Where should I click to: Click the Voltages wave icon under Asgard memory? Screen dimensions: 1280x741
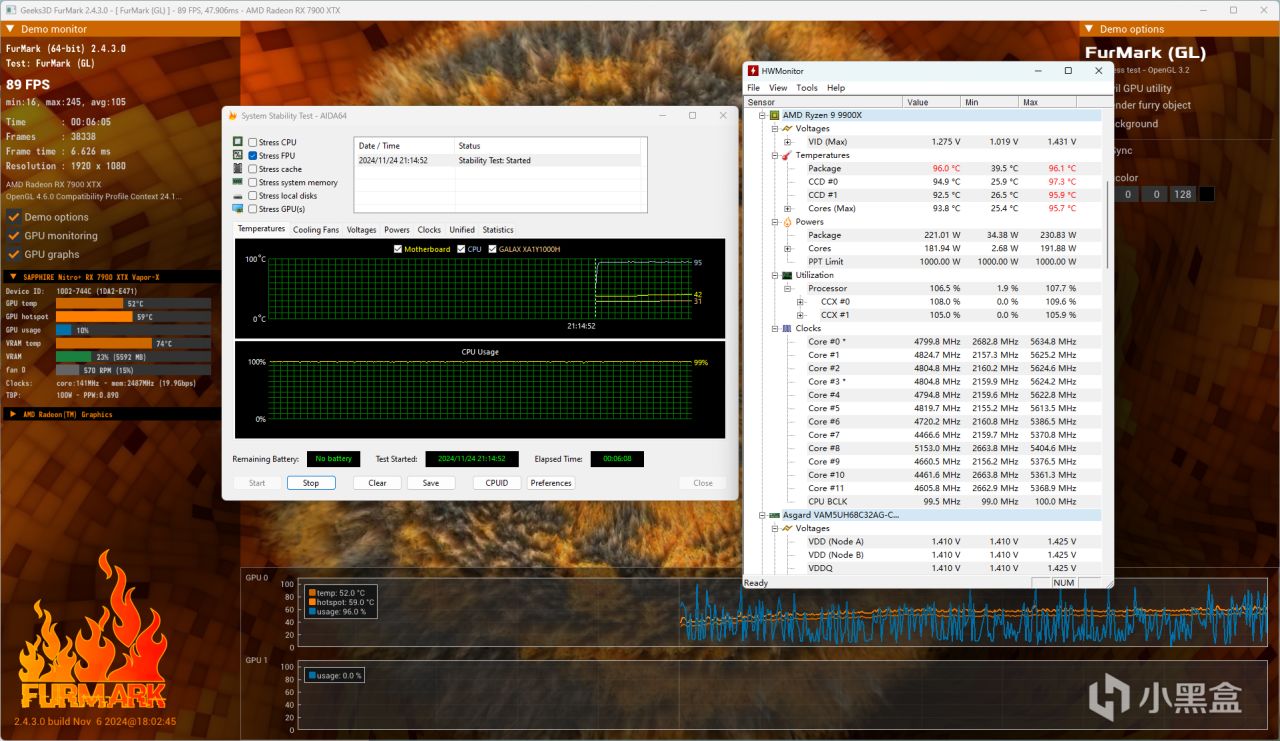pos(787,528)
